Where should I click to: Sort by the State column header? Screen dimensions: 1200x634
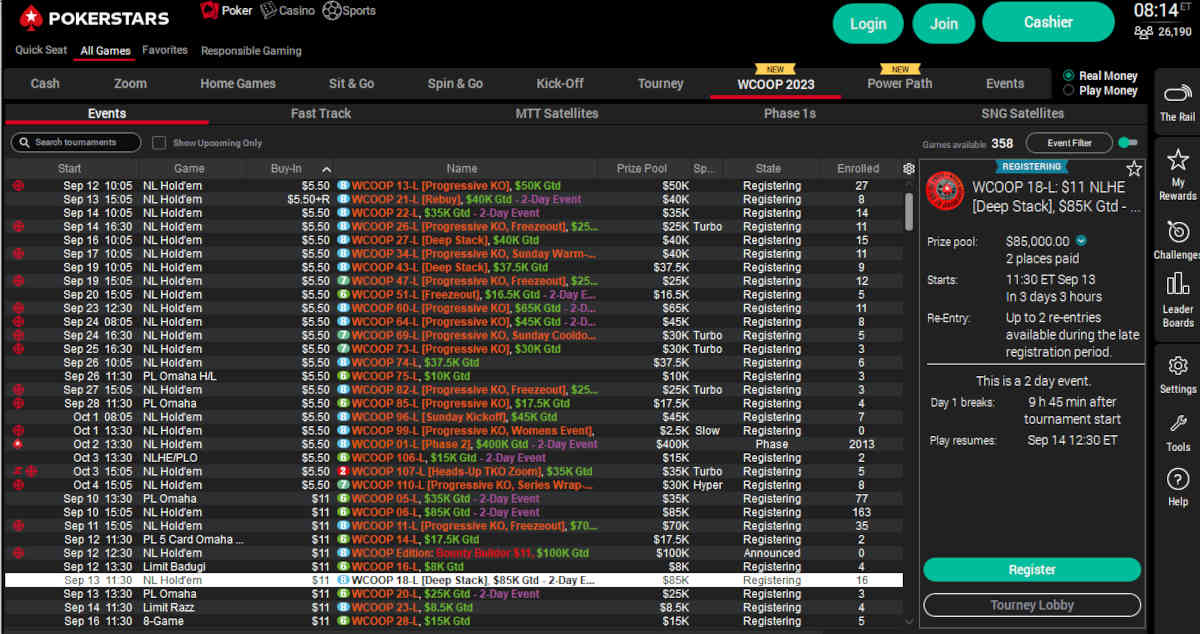pos(768,169)
